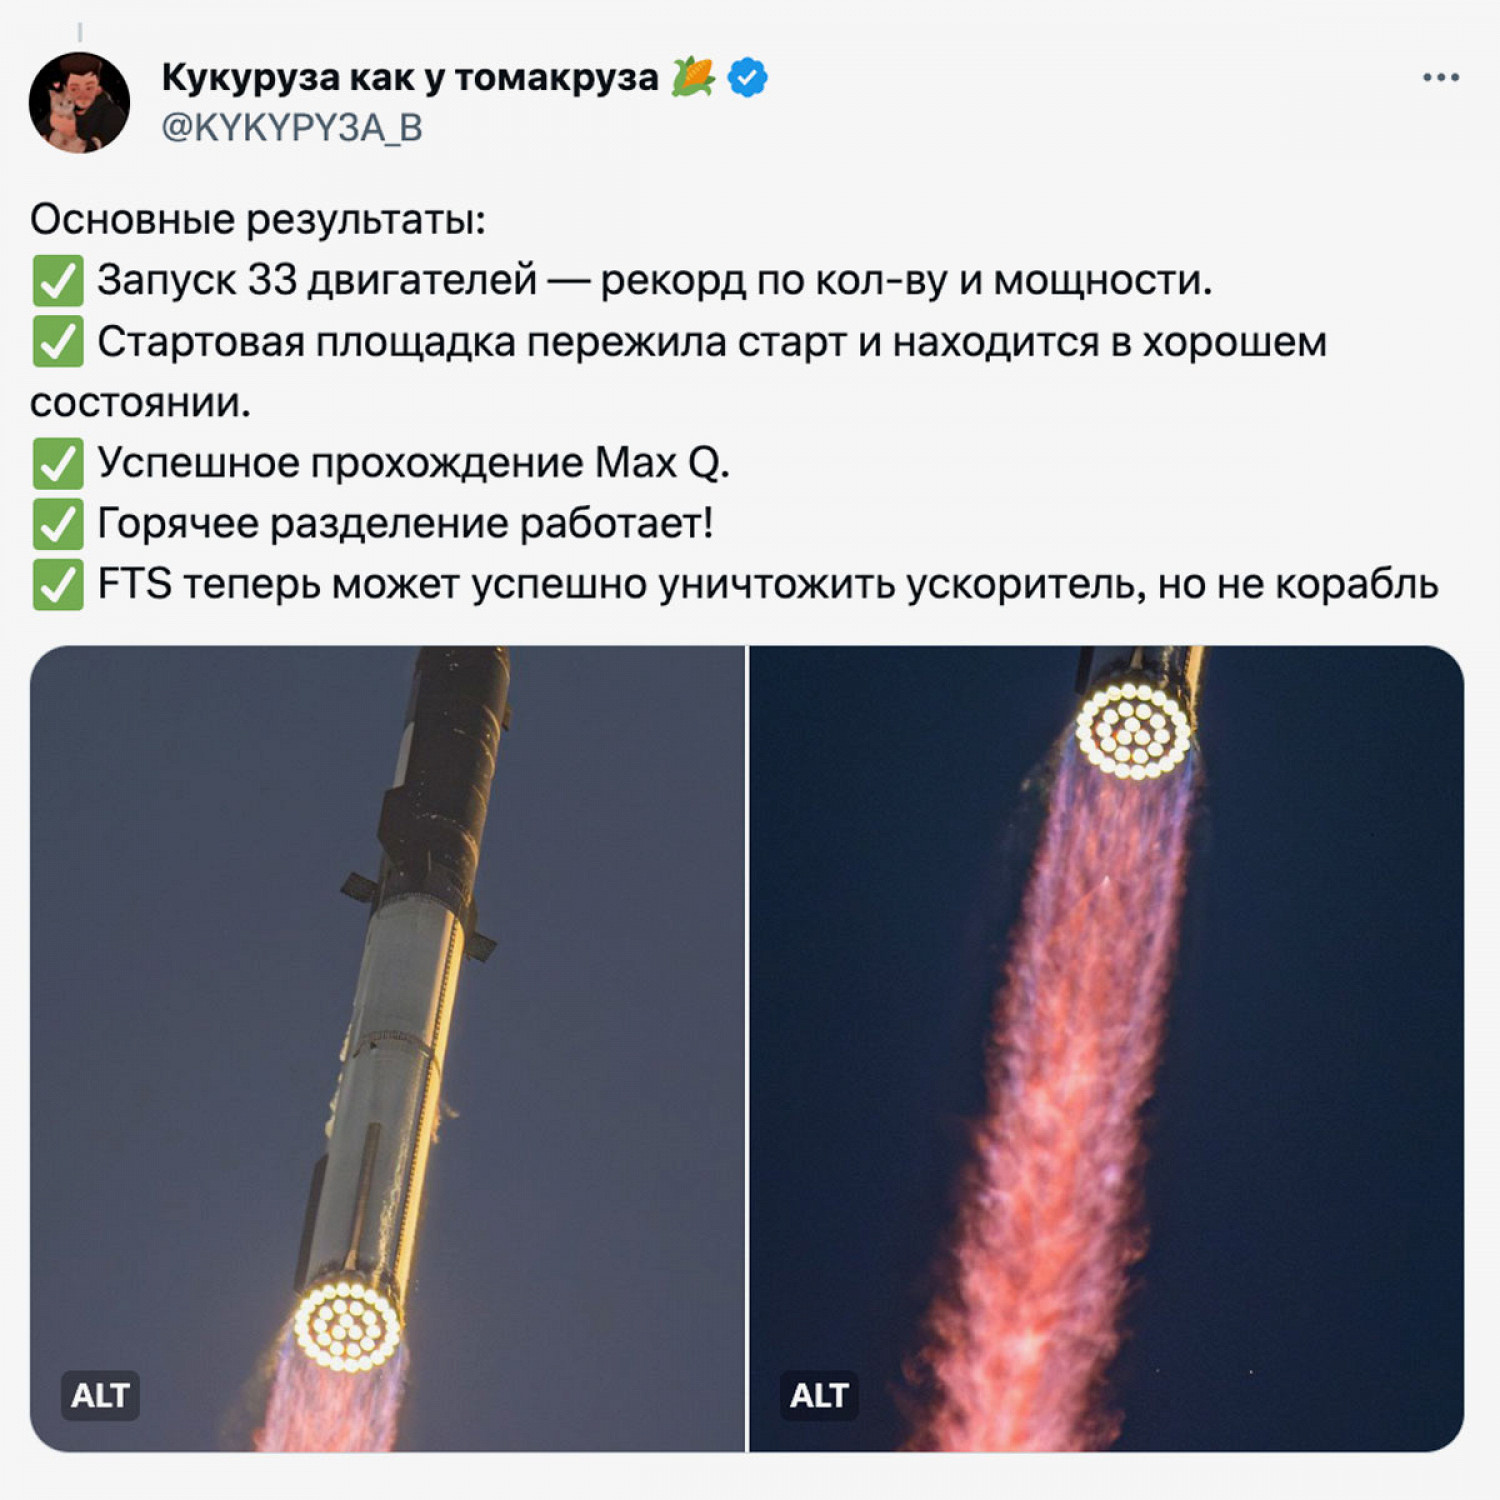Open the author's profile avatar
Viewport: 1500px width, 1500px height.
(79, 103)
